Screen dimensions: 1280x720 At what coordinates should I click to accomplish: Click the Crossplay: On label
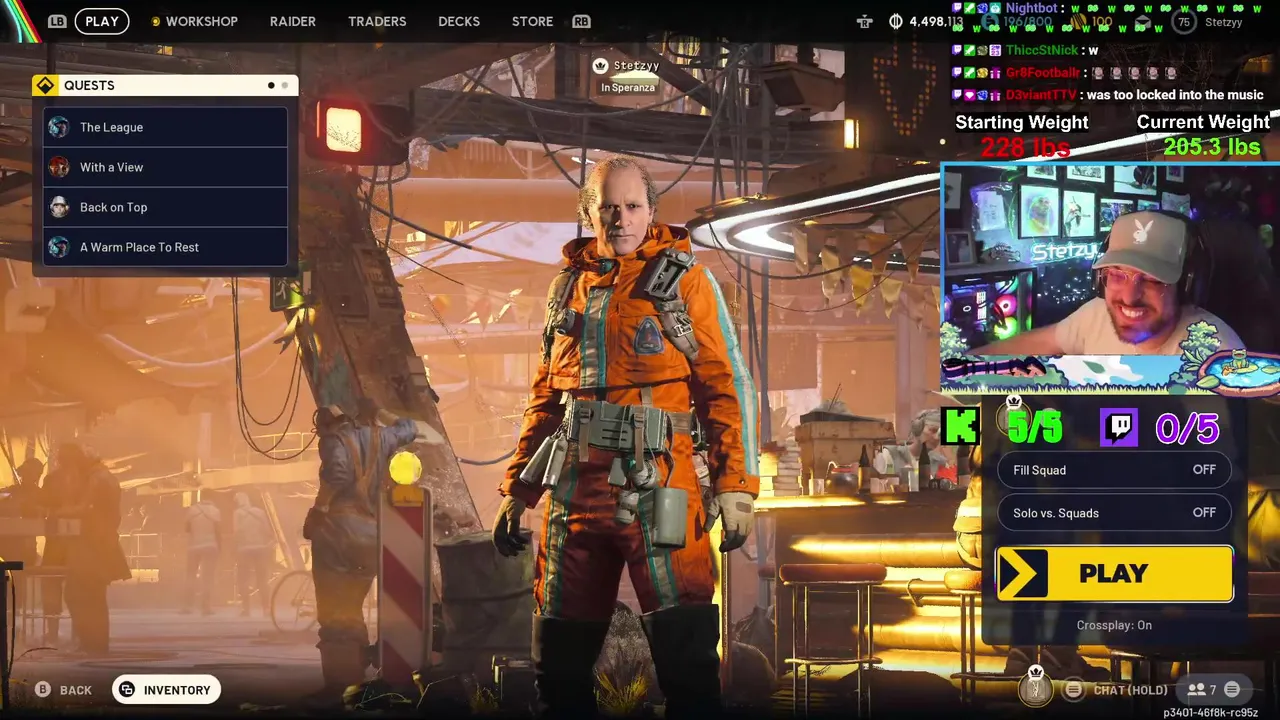tap(1114, 625)
